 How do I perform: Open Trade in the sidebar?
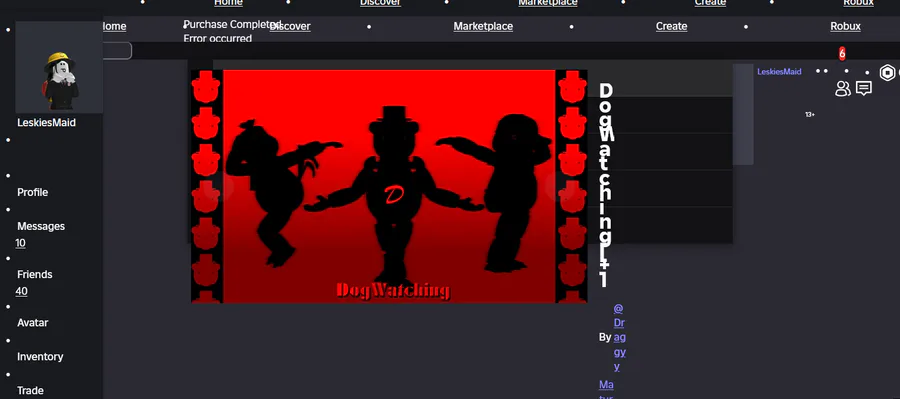[30, 390]
